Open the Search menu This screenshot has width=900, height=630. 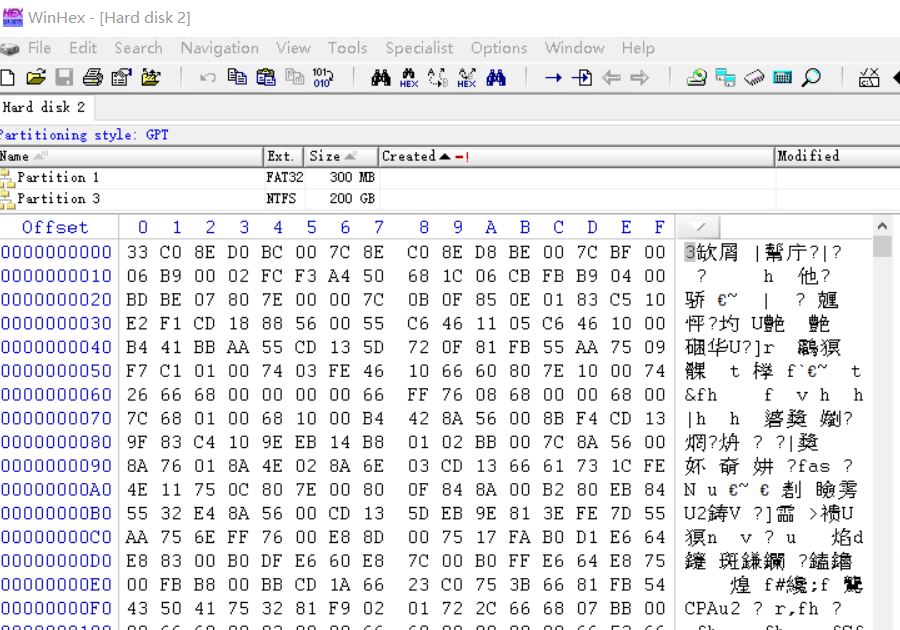click(x=138, y=48)
